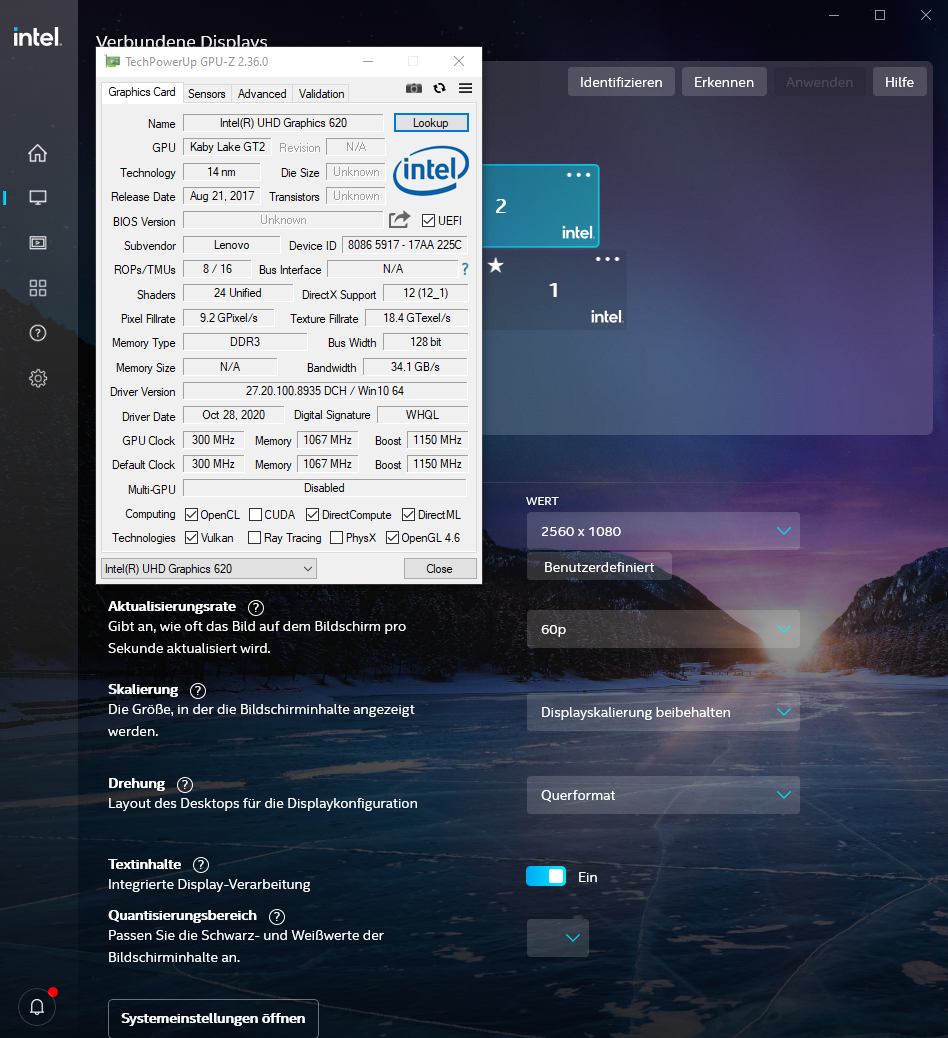
Task: Click the Oct 28, 2020 driver date value
Action: tap(234, 414)
